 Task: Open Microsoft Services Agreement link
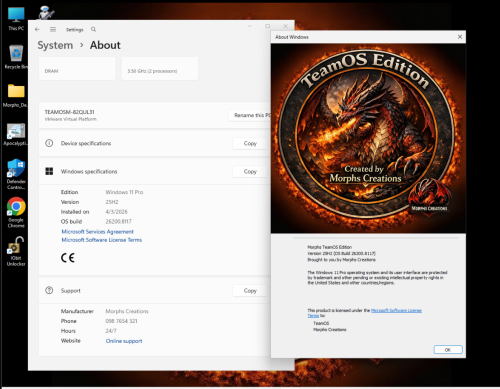(x=97, y=231)
